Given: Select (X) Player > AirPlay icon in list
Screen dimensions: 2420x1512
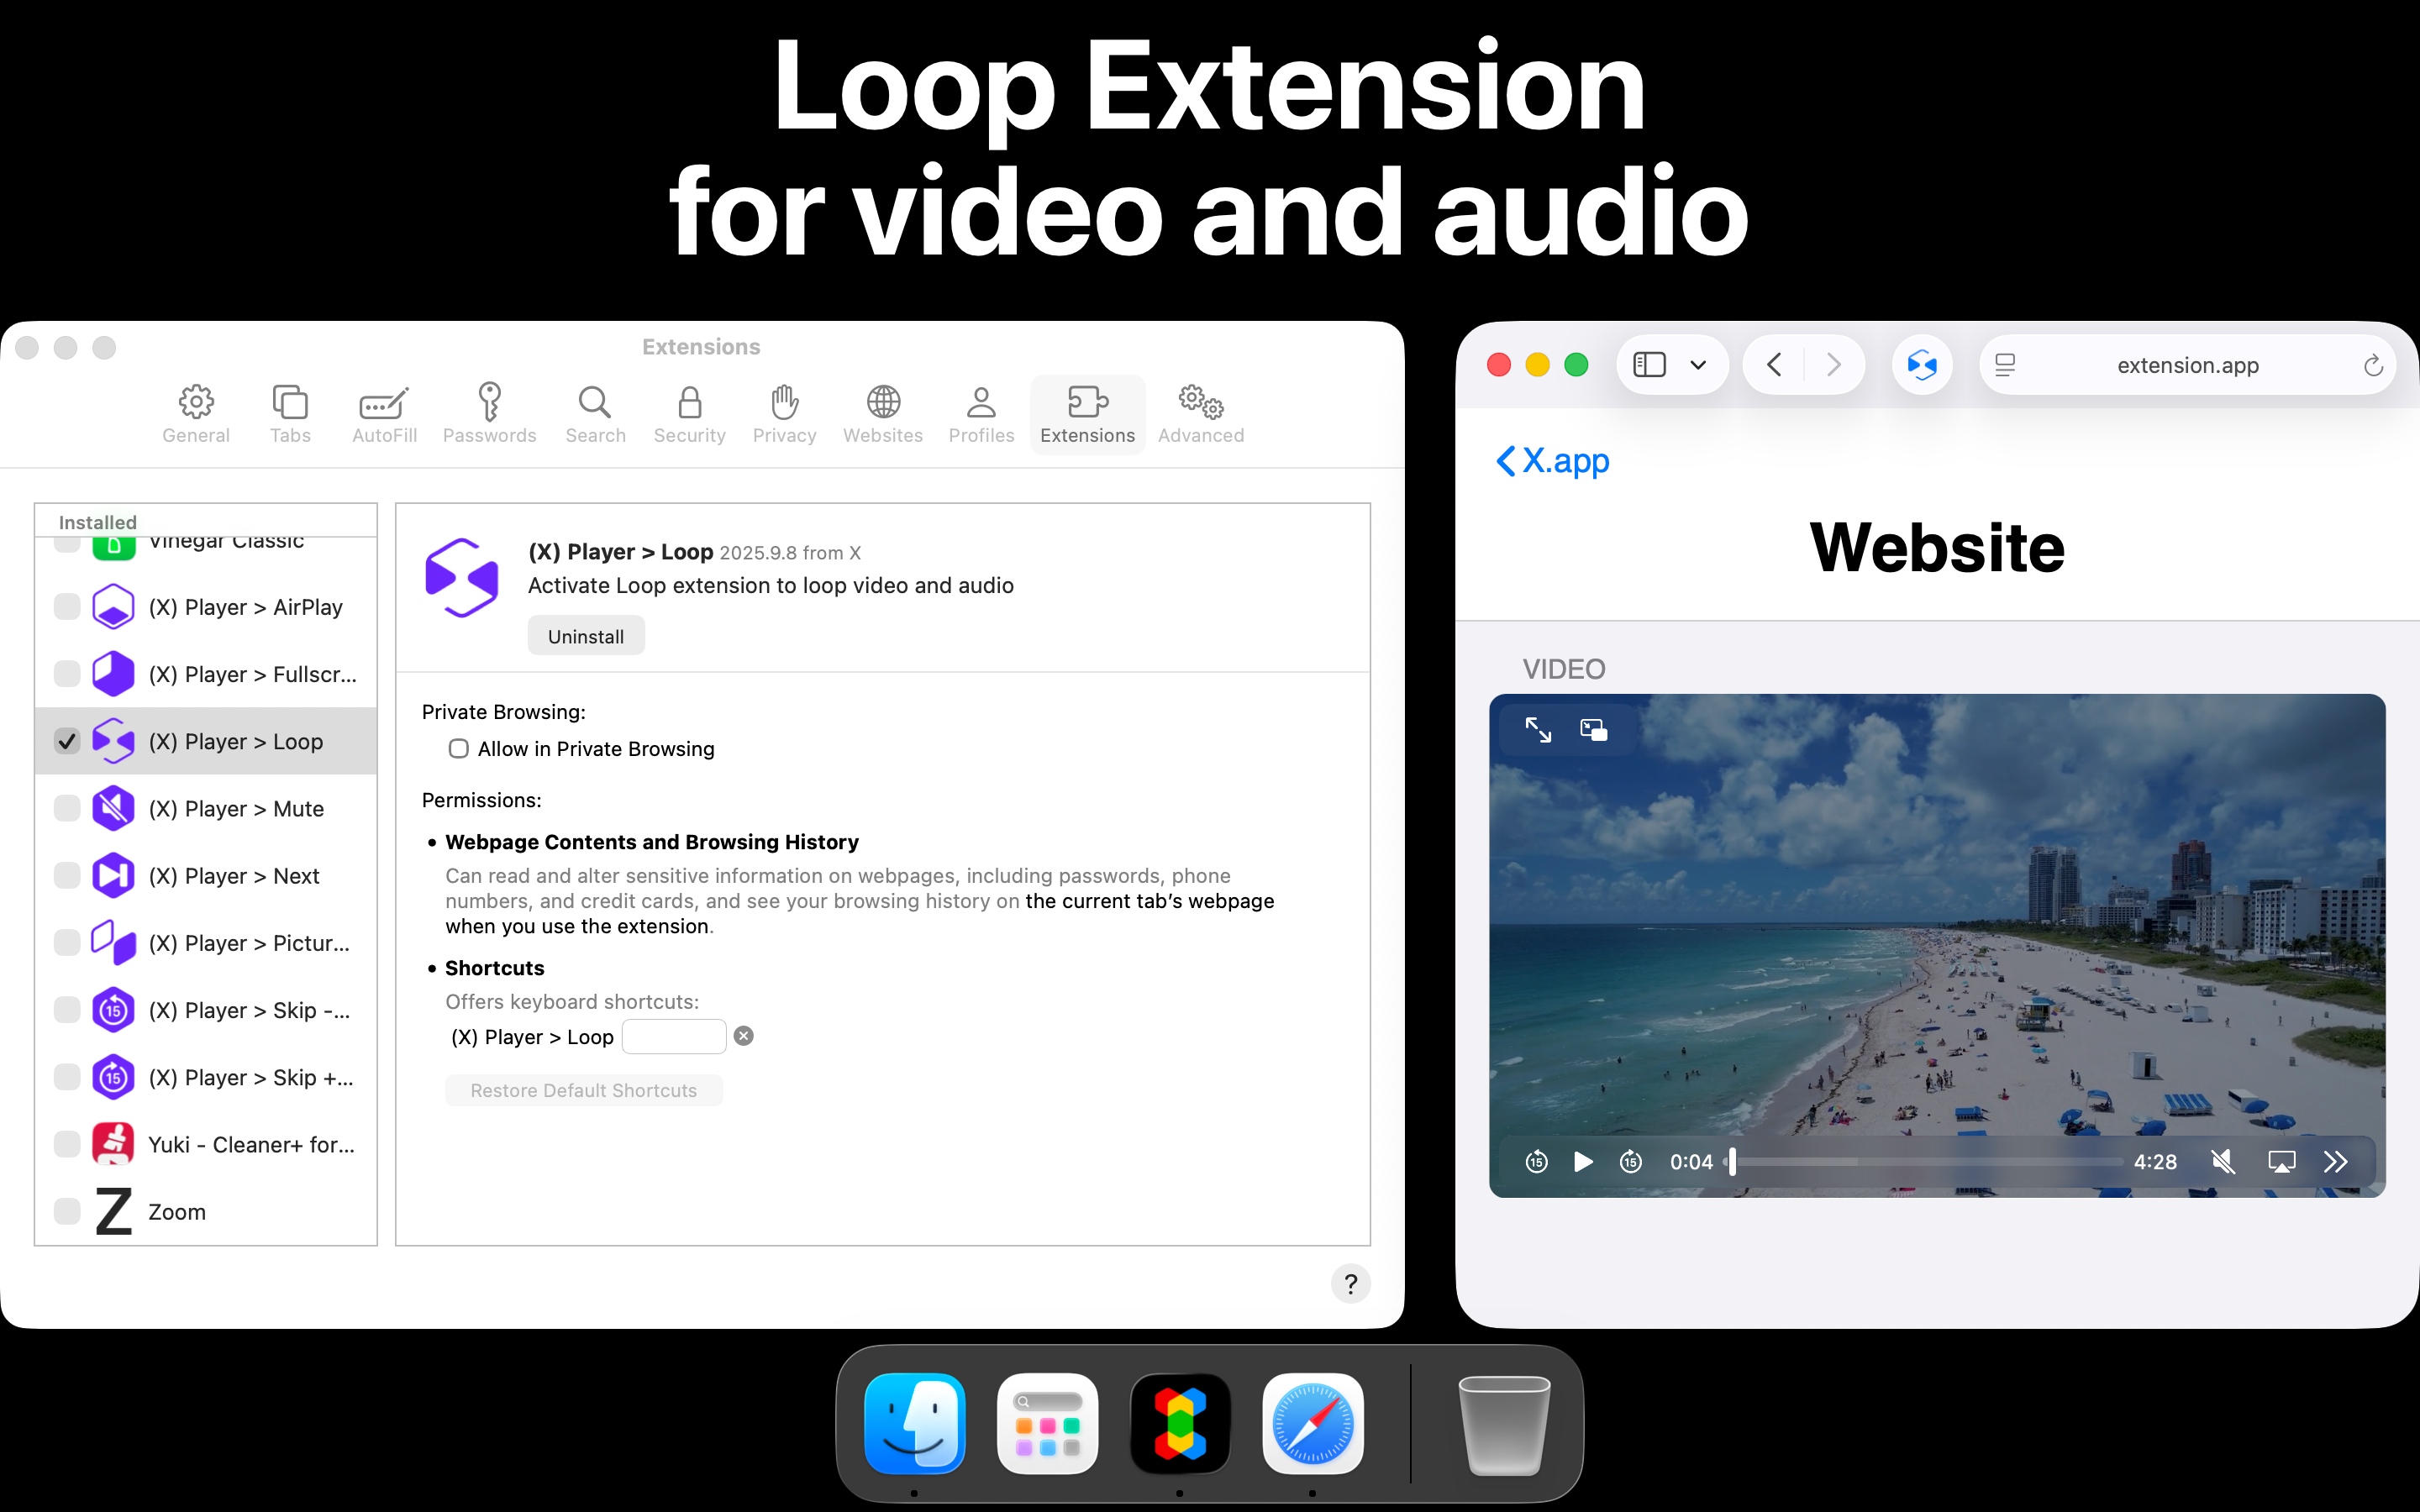Looking at the screenshot, I should click(x=113, y=607).
